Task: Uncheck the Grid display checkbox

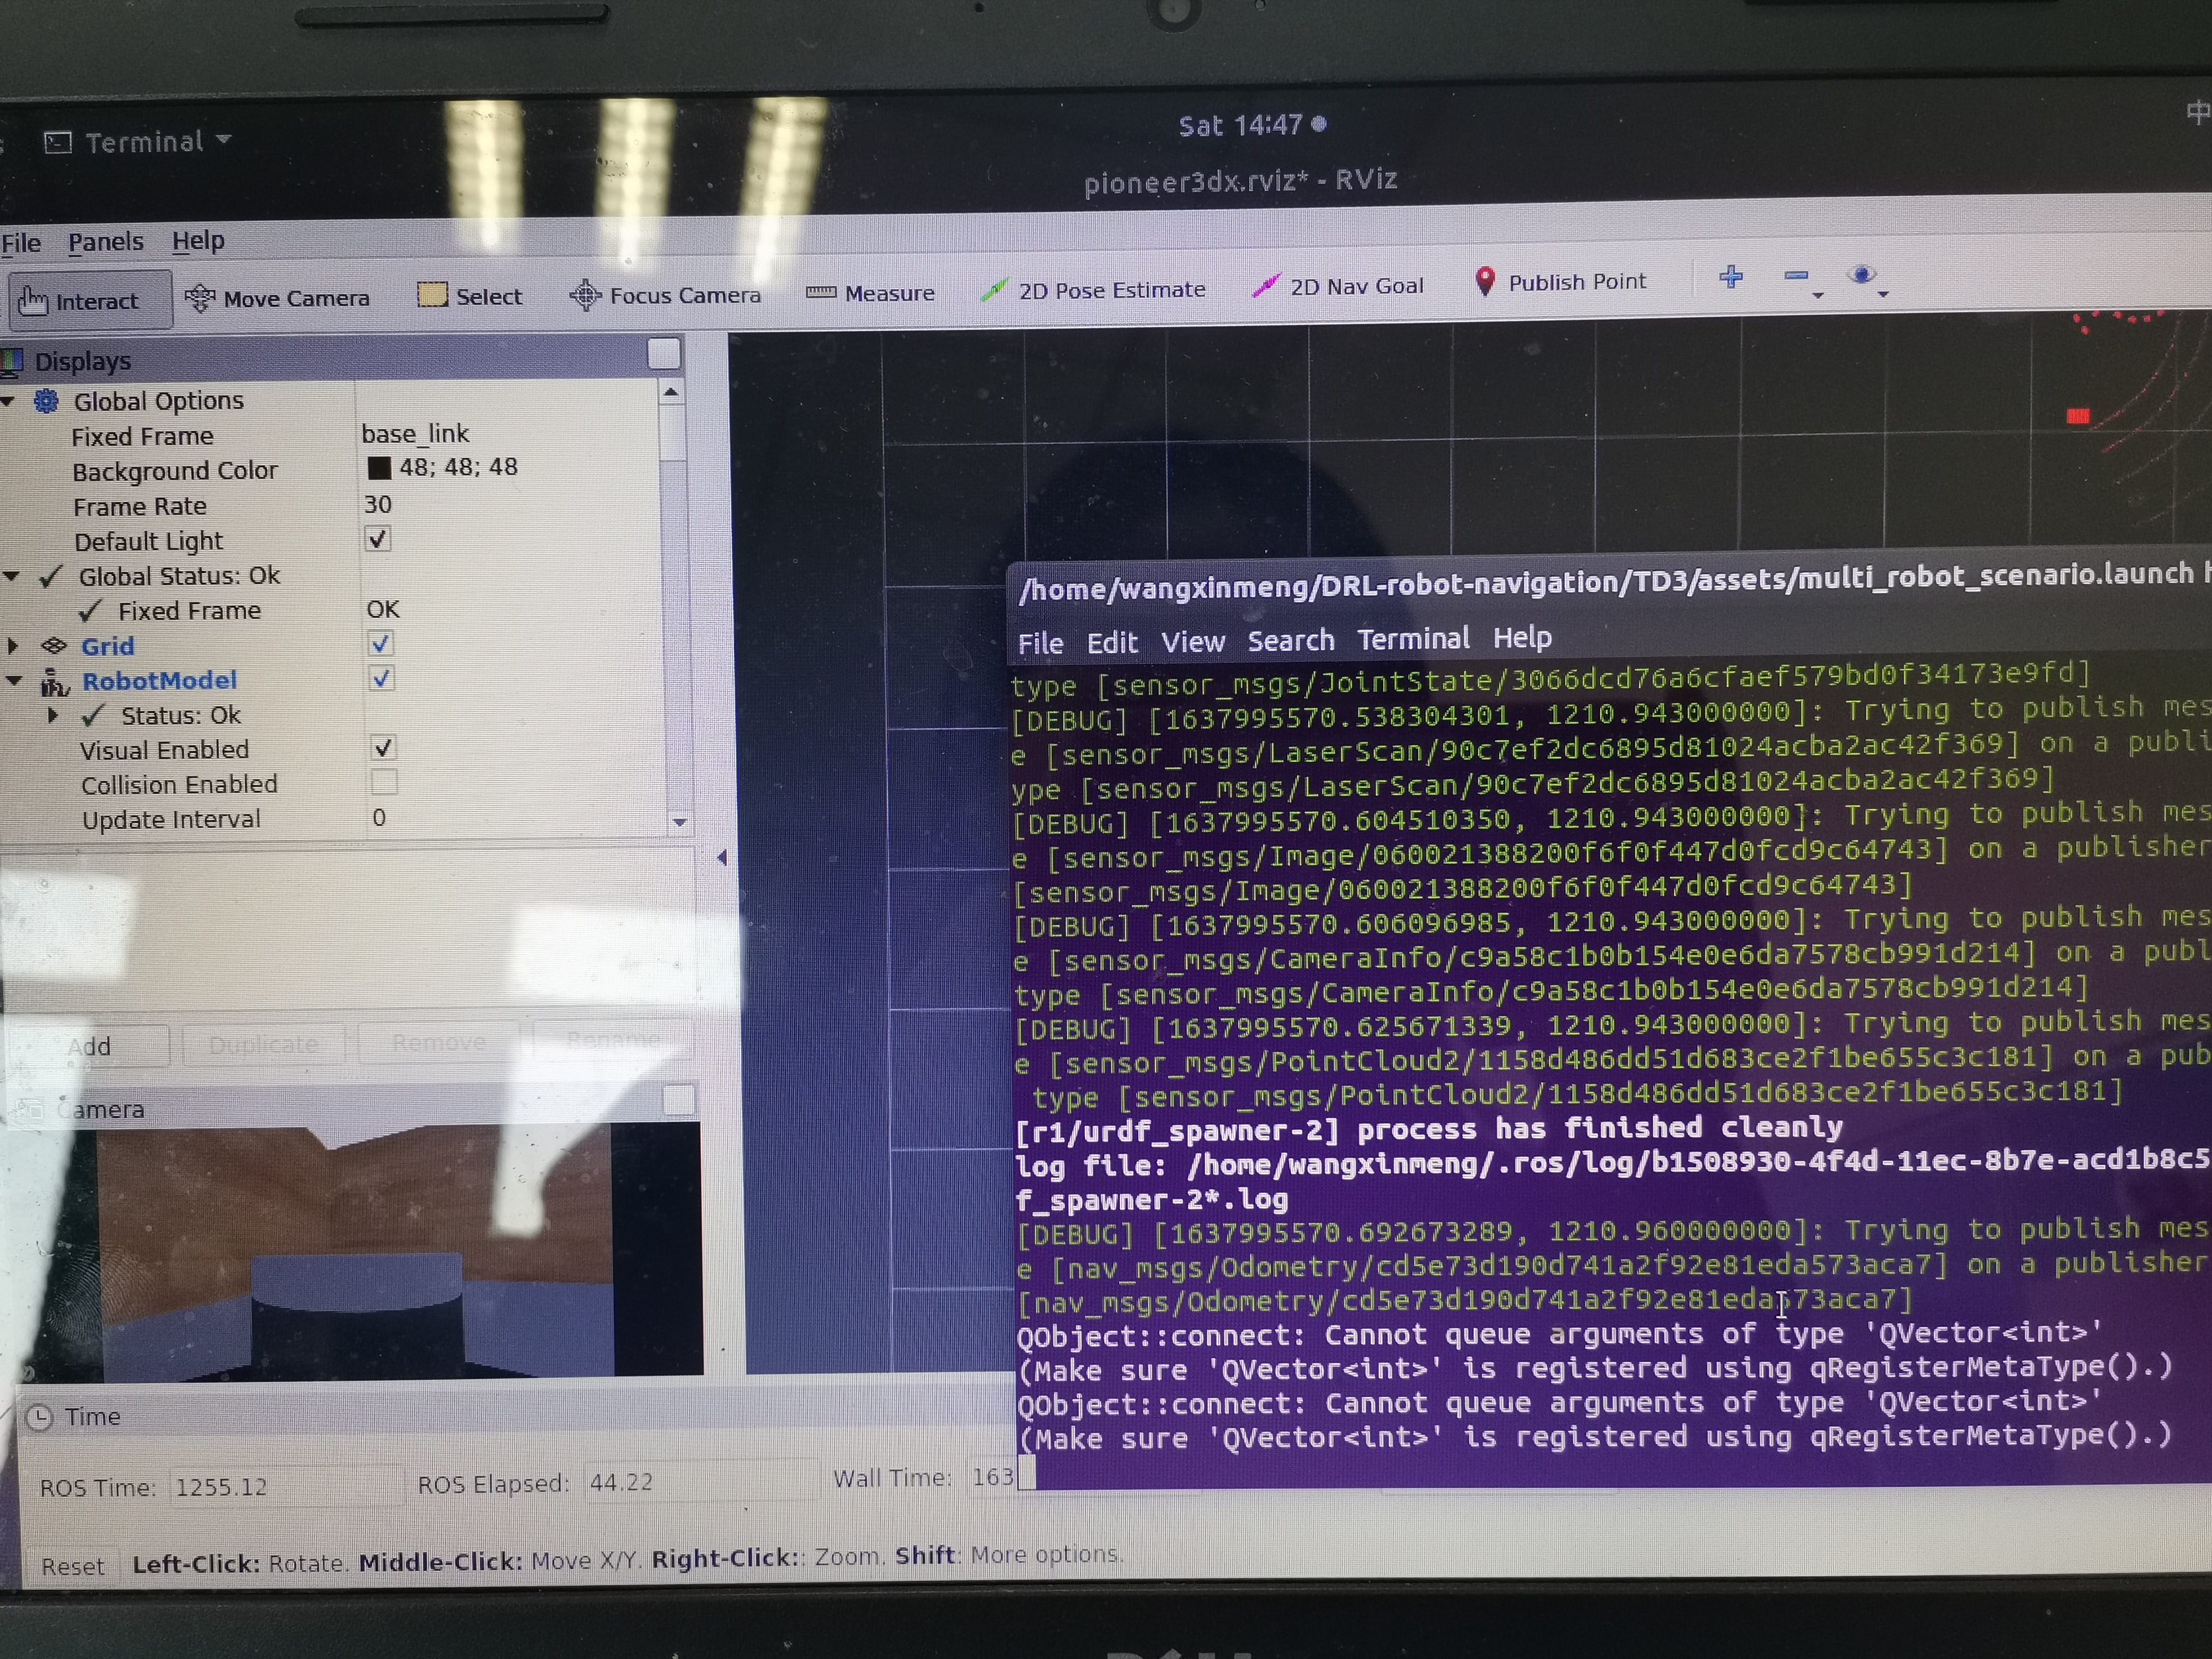Action: (x=380, y=644)
